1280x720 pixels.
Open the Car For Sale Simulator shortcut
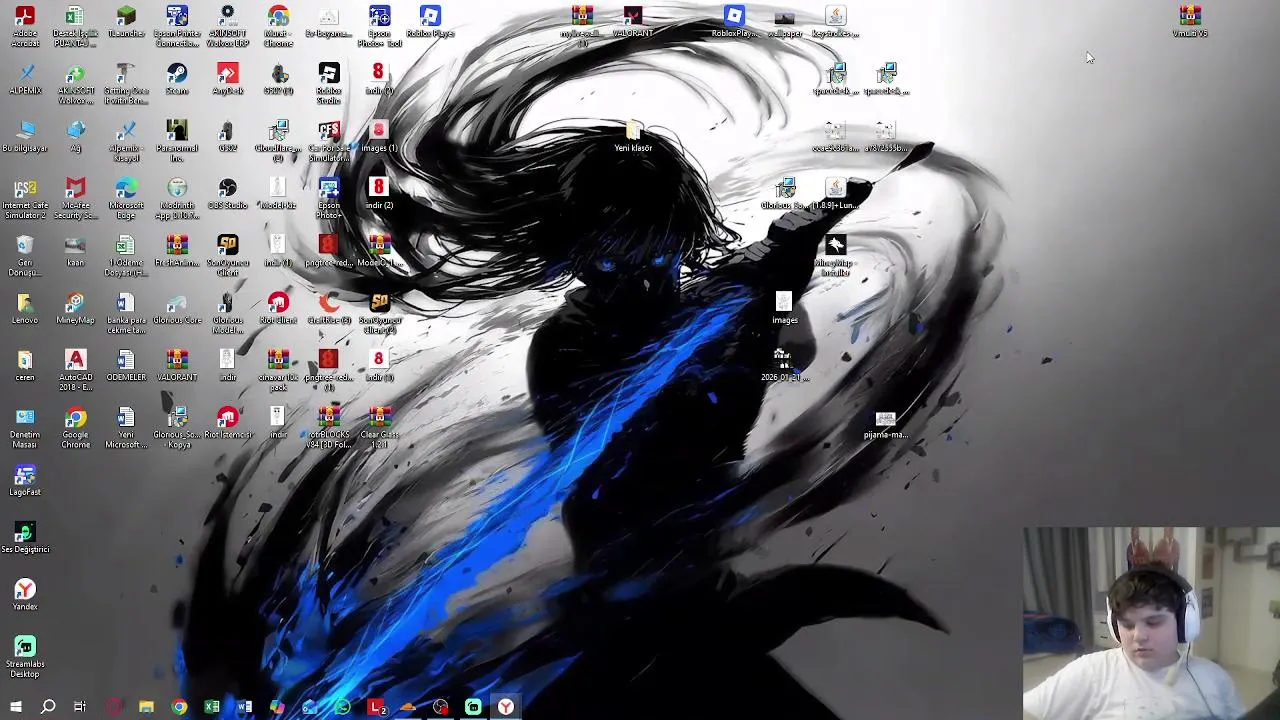coord(329,140)
